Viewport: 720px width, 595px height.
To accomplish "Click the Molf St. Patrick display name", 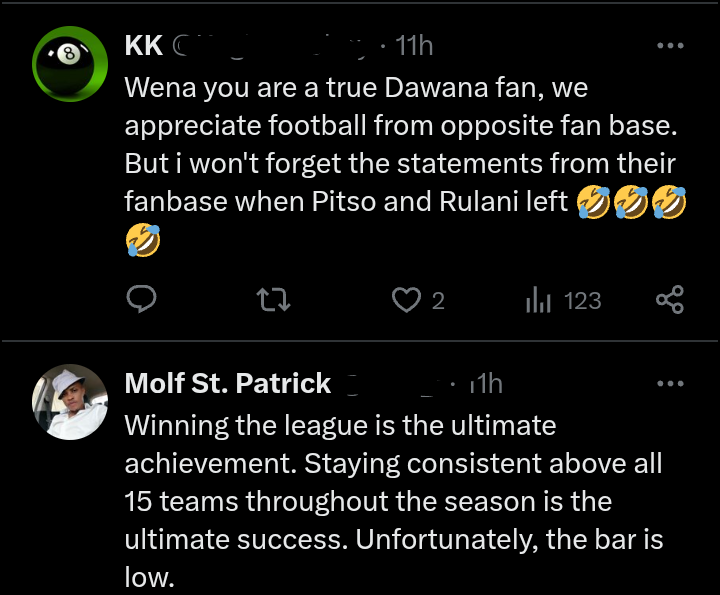I will 227,384.
